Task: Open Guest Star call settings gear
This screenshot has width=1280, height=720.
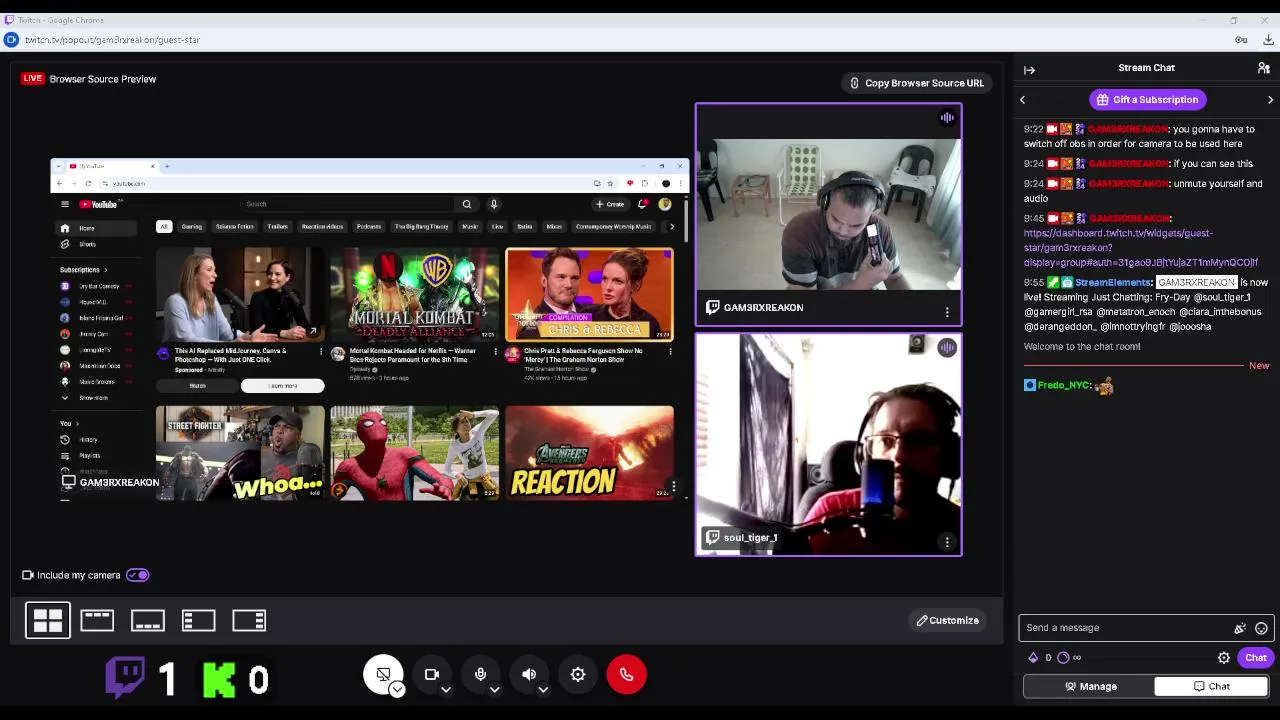Action: point(578,674)
